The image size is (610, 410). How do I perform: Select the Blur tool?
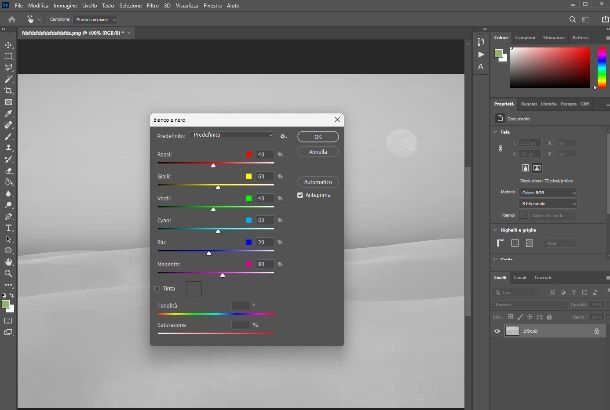[8, 193]
